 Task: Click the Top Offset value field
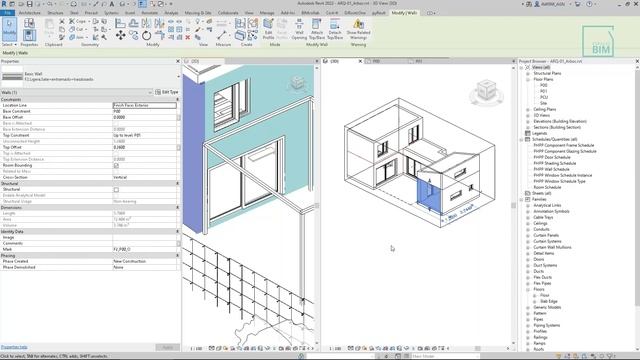tap(144, 147)
